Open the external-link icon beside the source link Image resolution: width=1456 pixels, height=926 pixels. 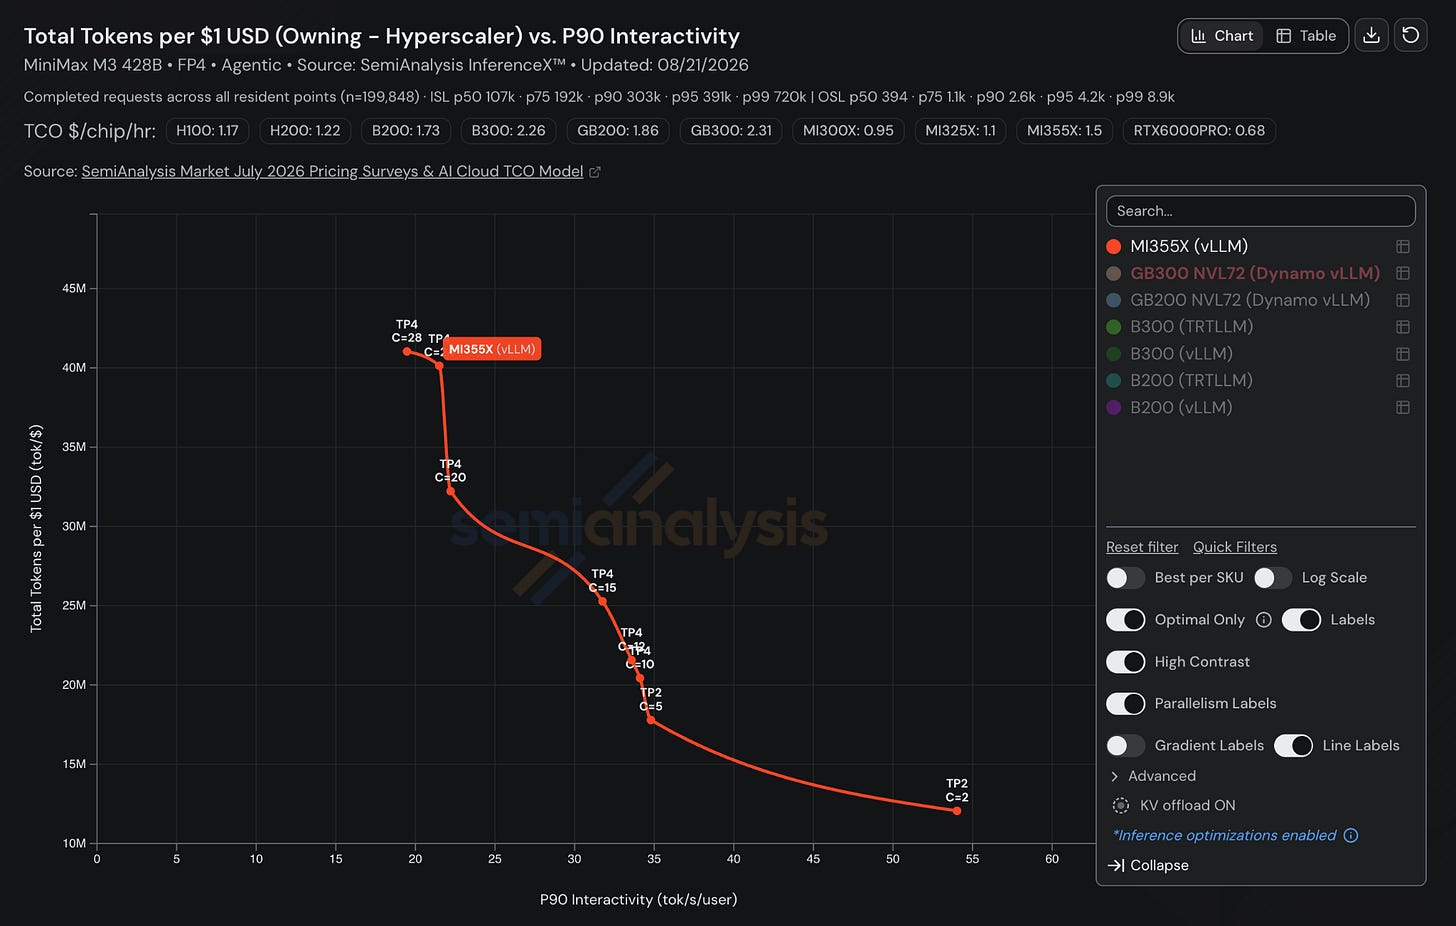tap(595, 172)
